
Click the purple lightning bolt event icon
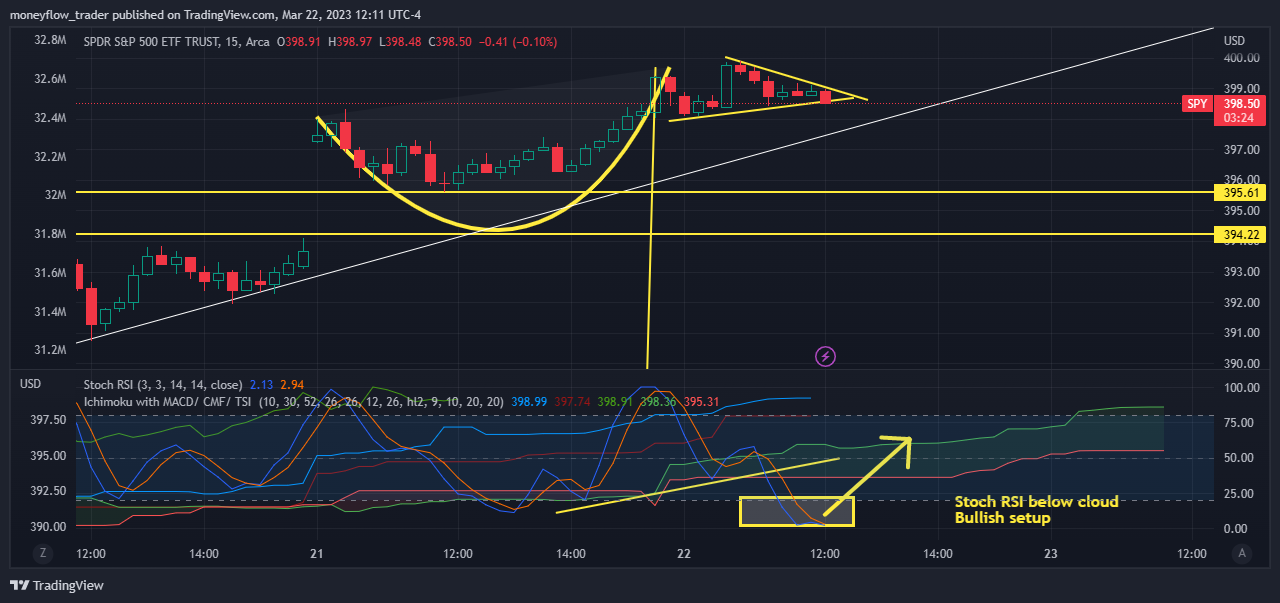[826, 355]
